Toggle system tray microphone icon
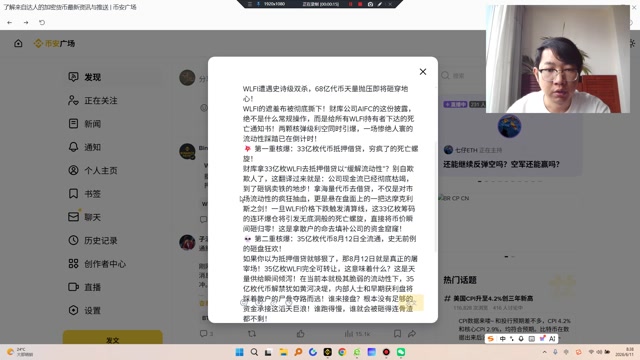Screen dimensions: 640x360 555,352
